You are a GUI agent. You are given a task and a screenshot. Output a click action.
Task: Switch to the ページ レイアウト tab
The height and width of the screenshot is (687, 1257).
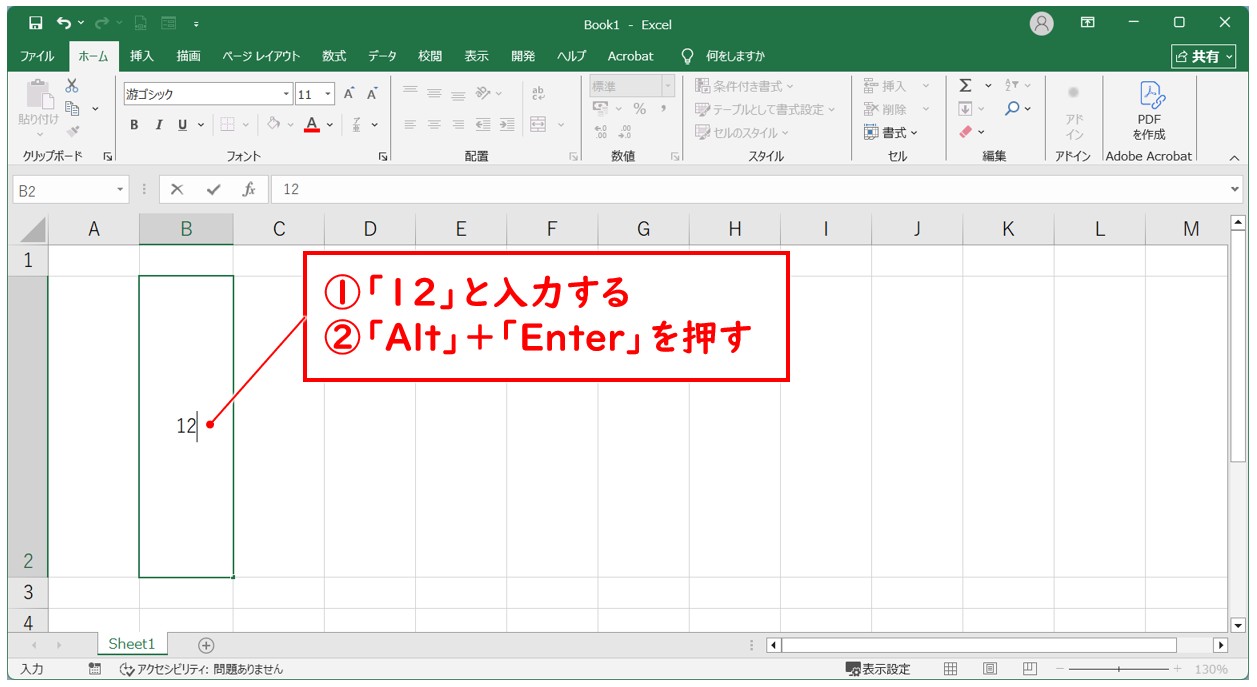261,56
